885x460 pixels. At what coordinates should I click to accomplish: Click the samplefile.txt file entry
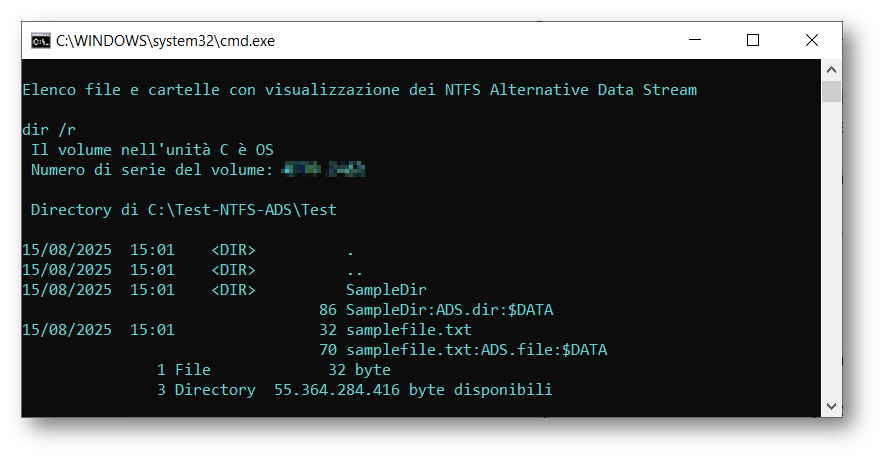pos(408,330)
